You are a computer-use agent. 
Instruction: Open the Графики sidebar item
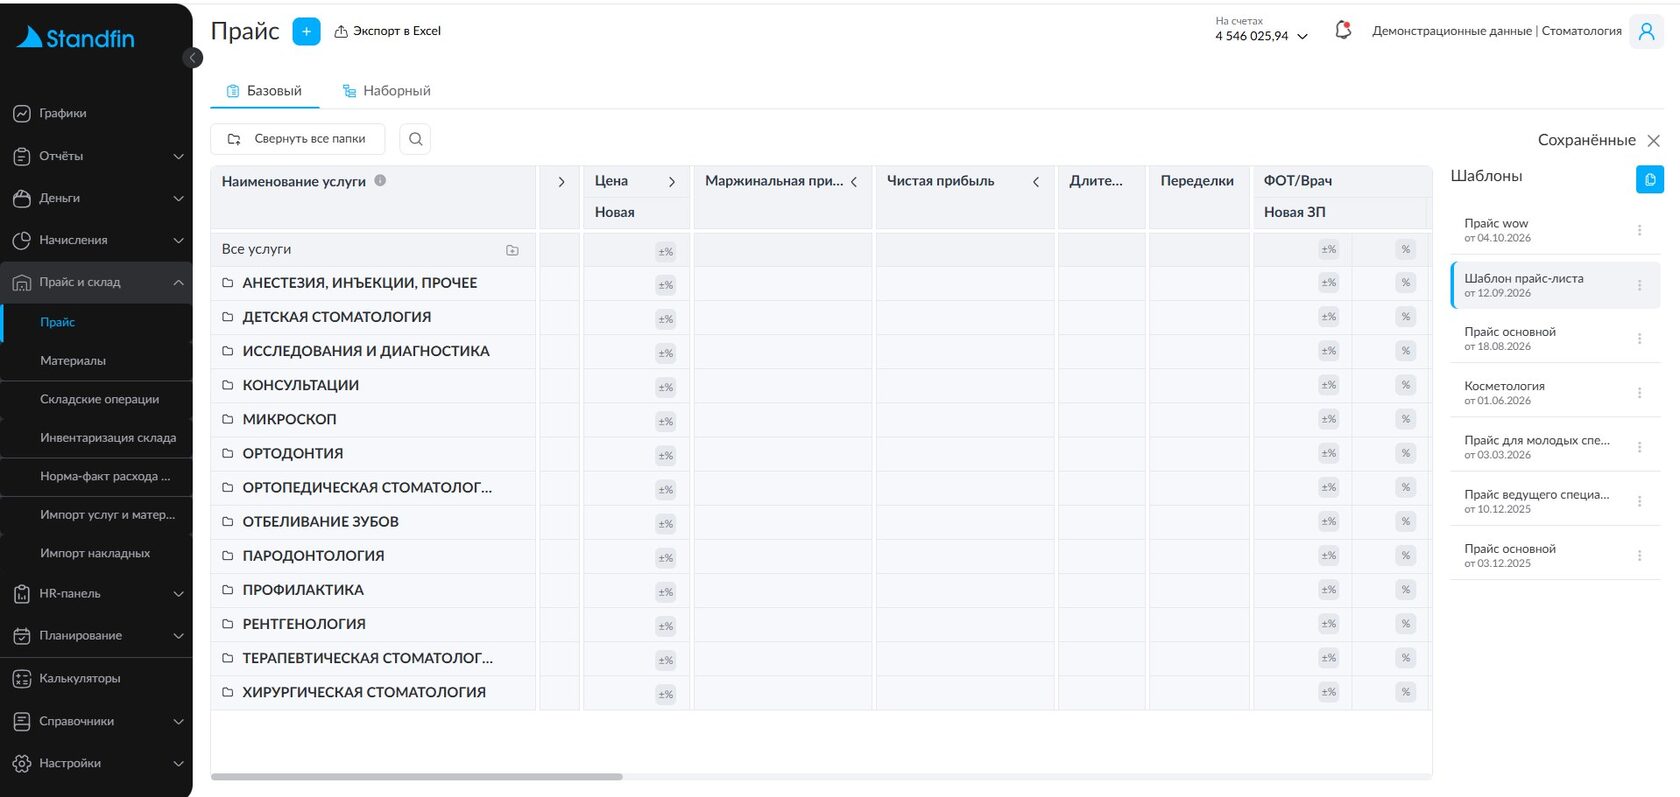96,113
